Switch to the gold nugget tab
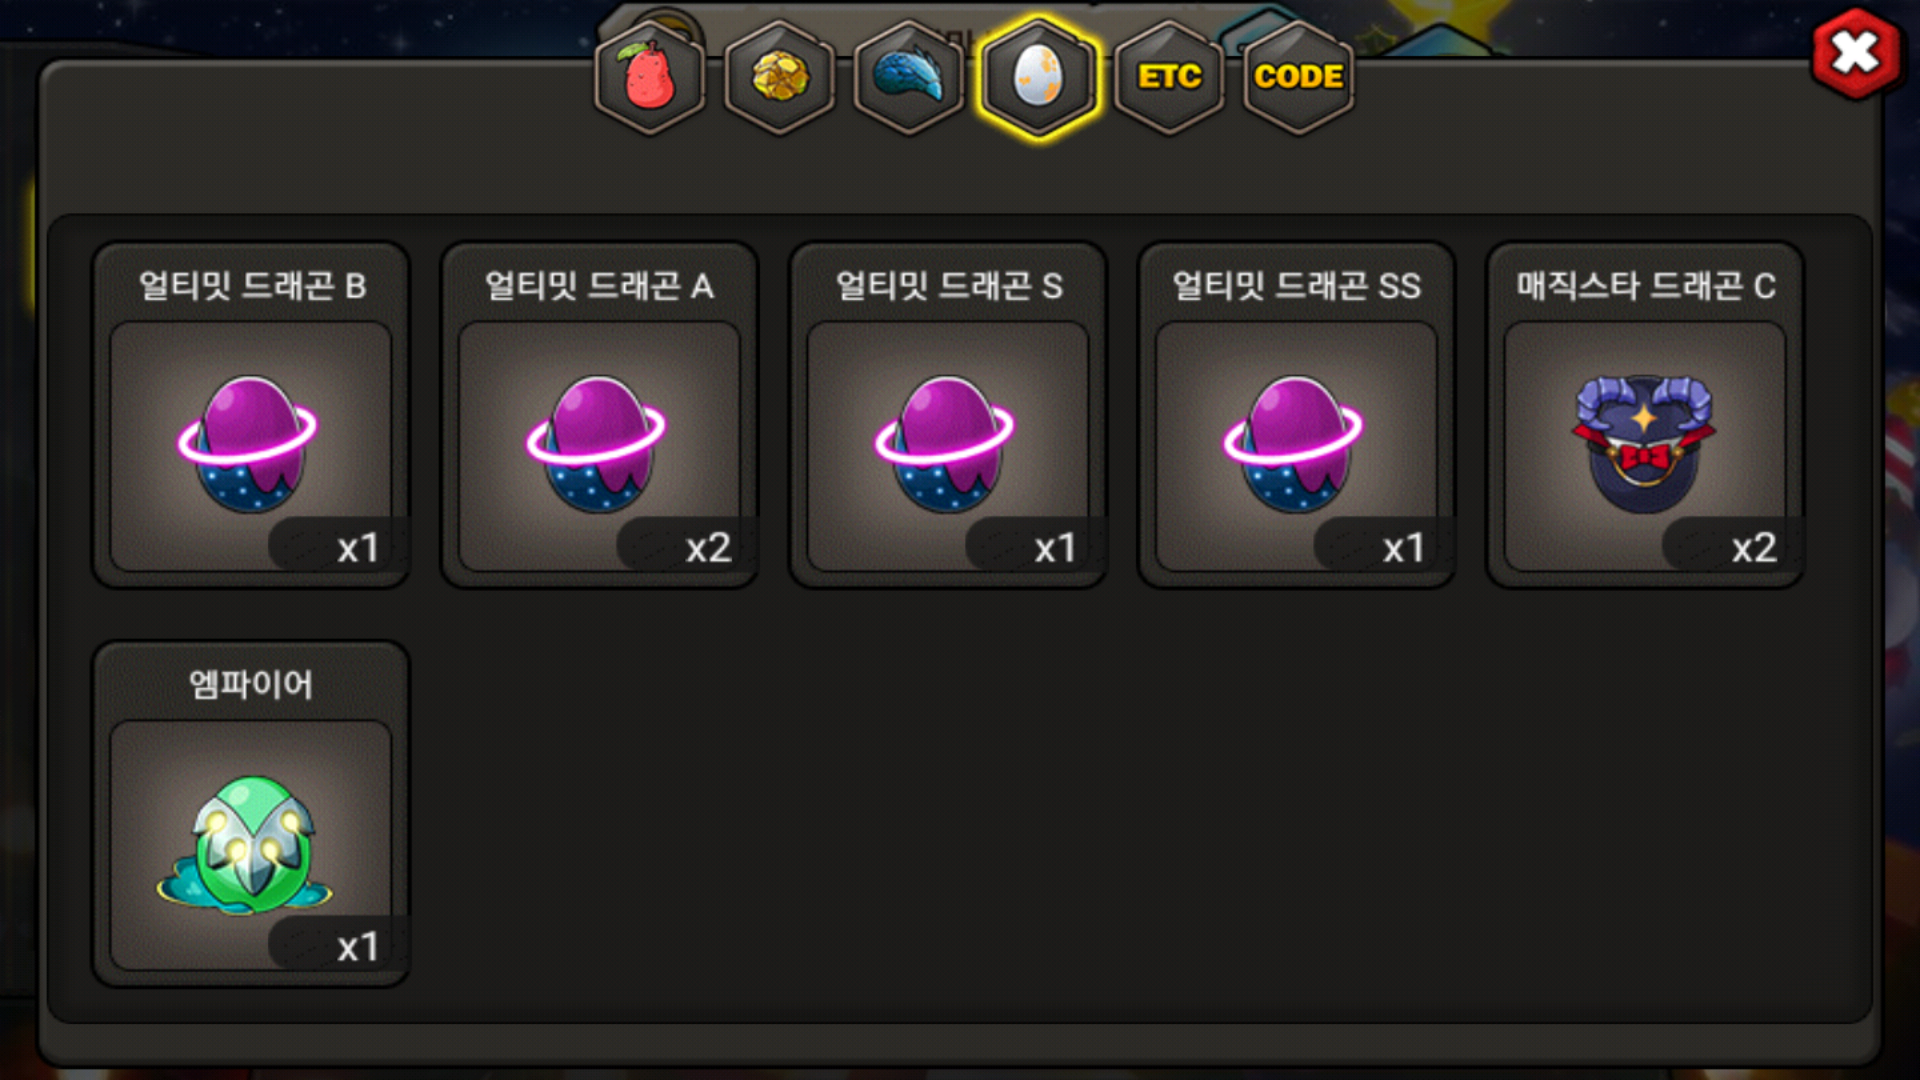 pos(780,77)
